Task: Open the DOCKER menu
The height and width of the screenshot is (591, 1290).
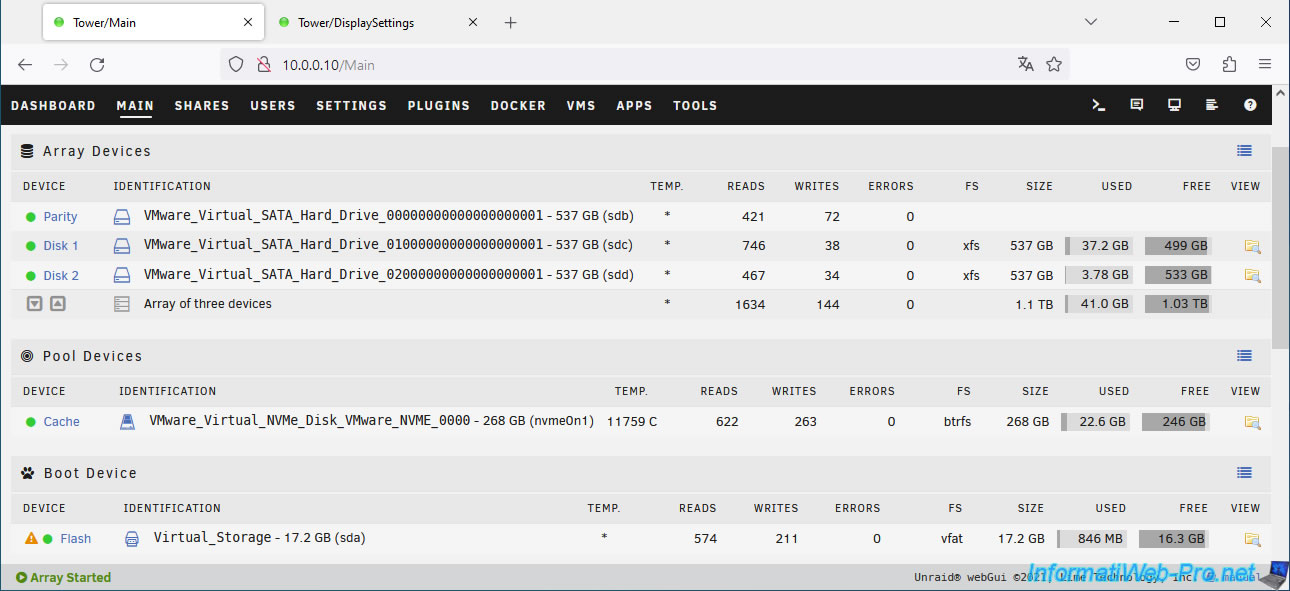Action: [x=518, y=106]
